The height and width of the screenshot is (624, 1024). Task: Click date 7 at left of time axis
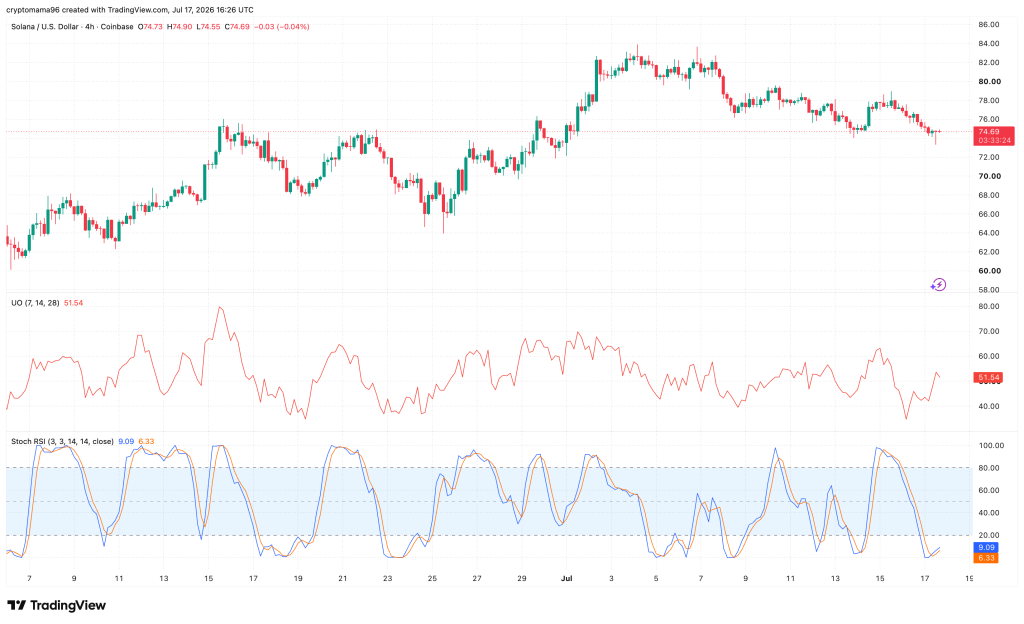[x=29, y=578]
